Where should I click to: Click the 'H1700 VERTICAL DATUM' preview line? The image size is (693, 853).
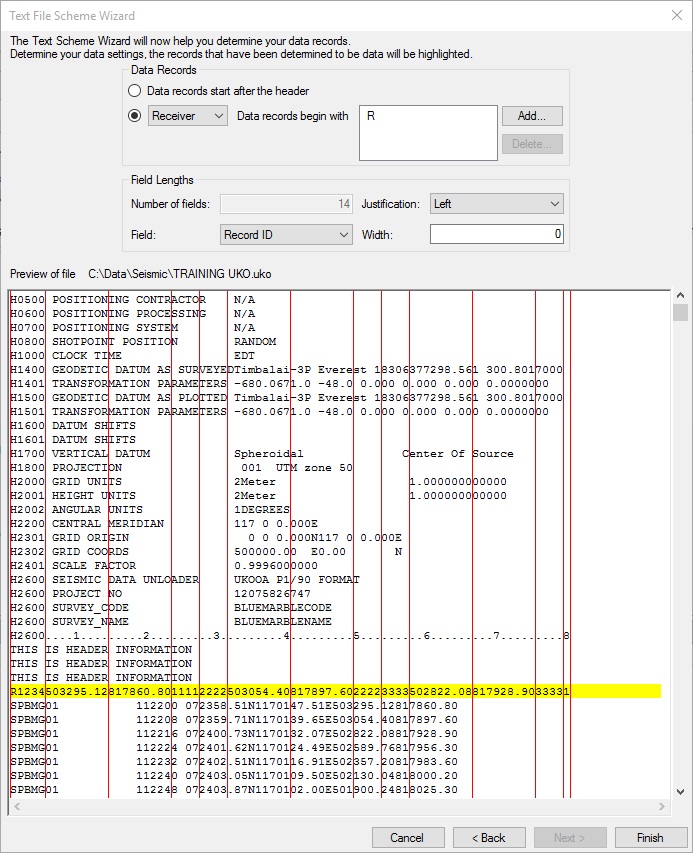click(x=262, y=454)
